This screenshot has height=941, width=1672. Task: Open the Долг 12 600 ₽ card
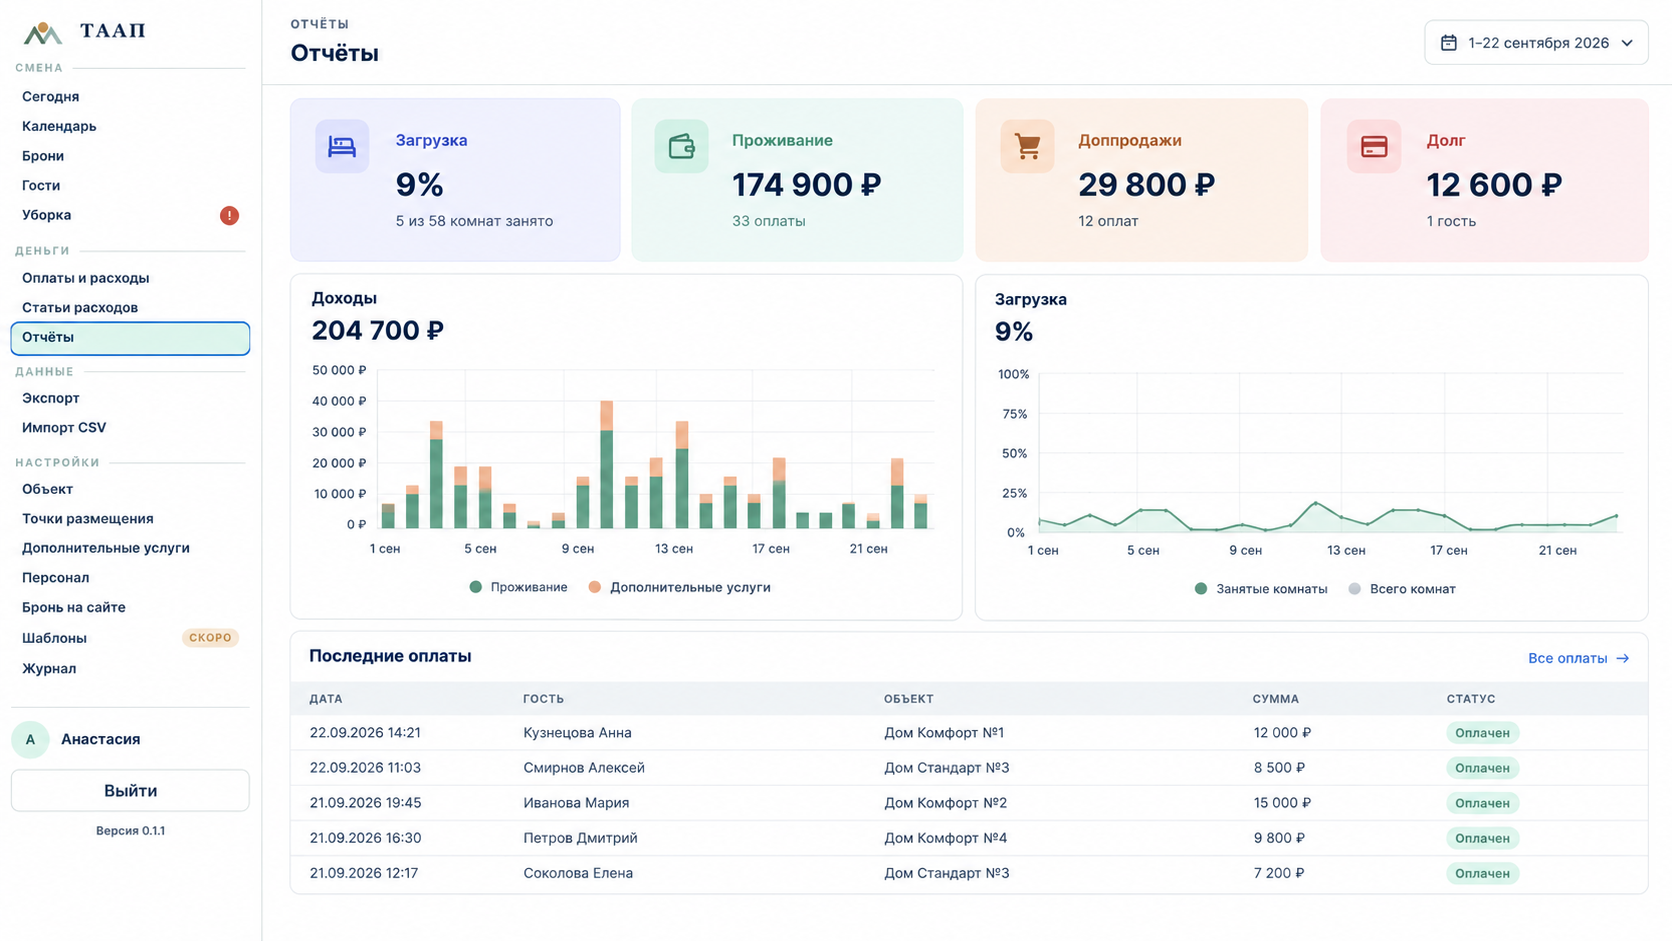coord(1485,180)
